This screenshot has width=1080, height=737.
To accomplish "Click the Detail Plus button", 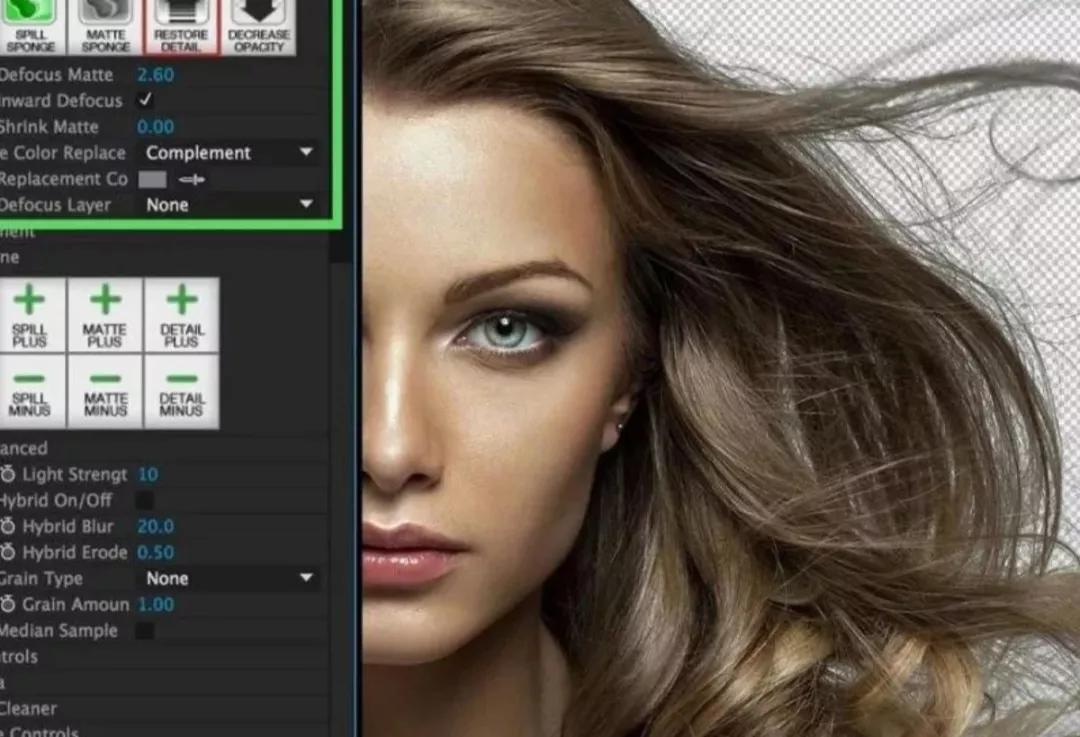I will 182,315.
